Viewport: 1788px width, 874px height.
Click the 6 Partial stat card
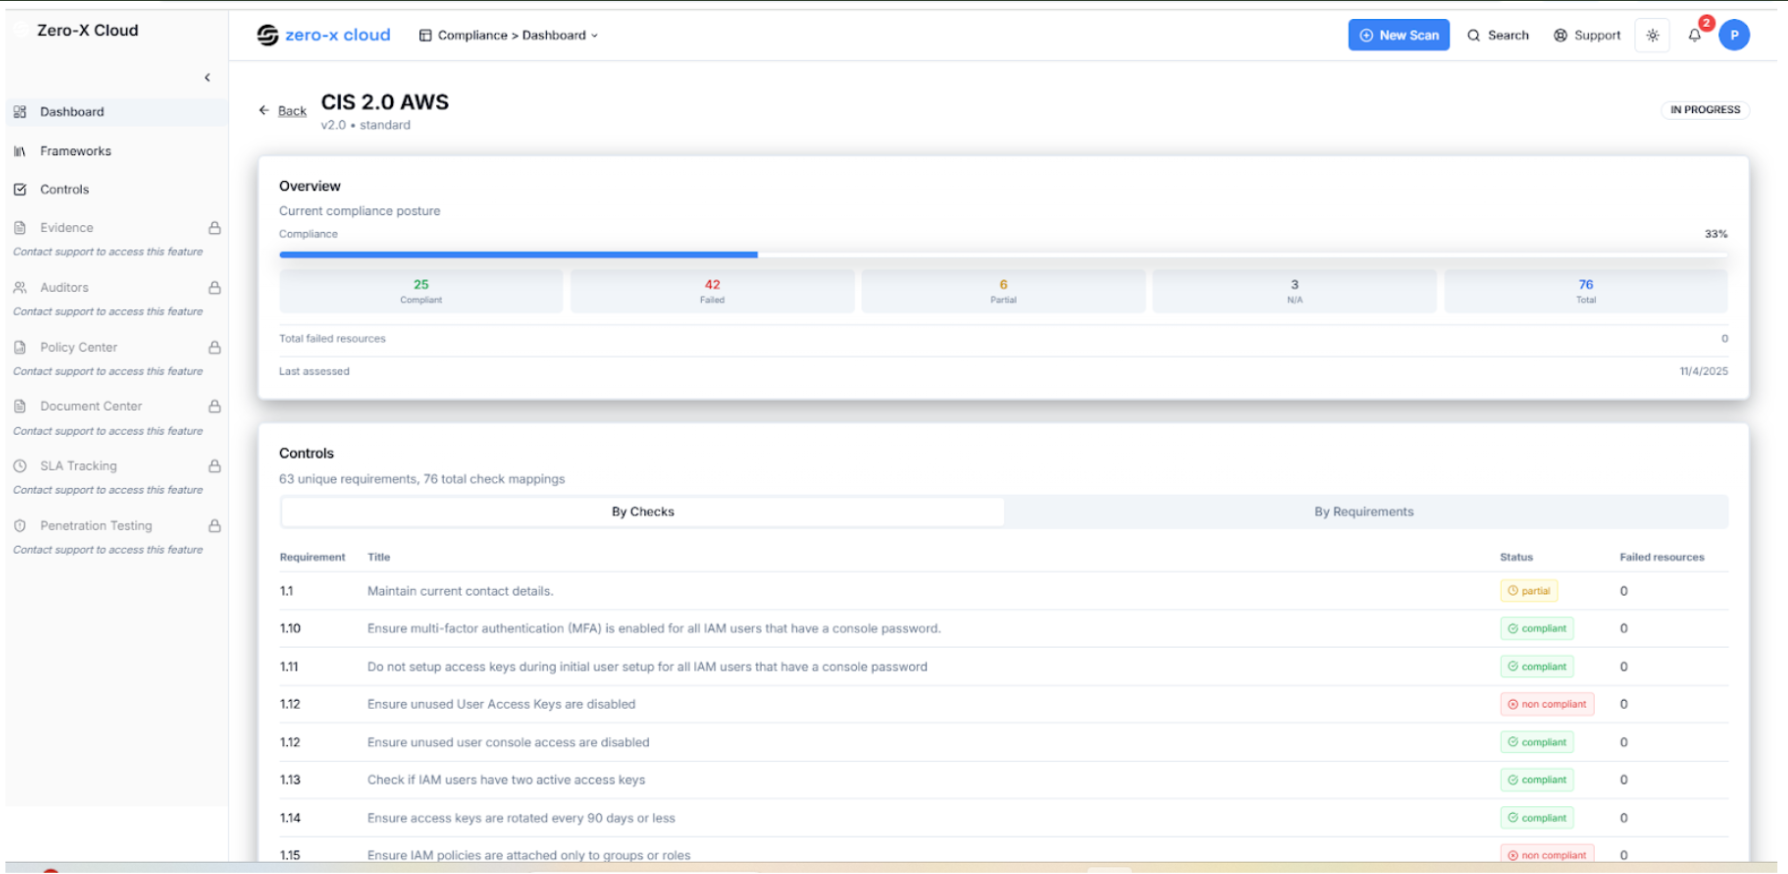(x=1003, y=291)
